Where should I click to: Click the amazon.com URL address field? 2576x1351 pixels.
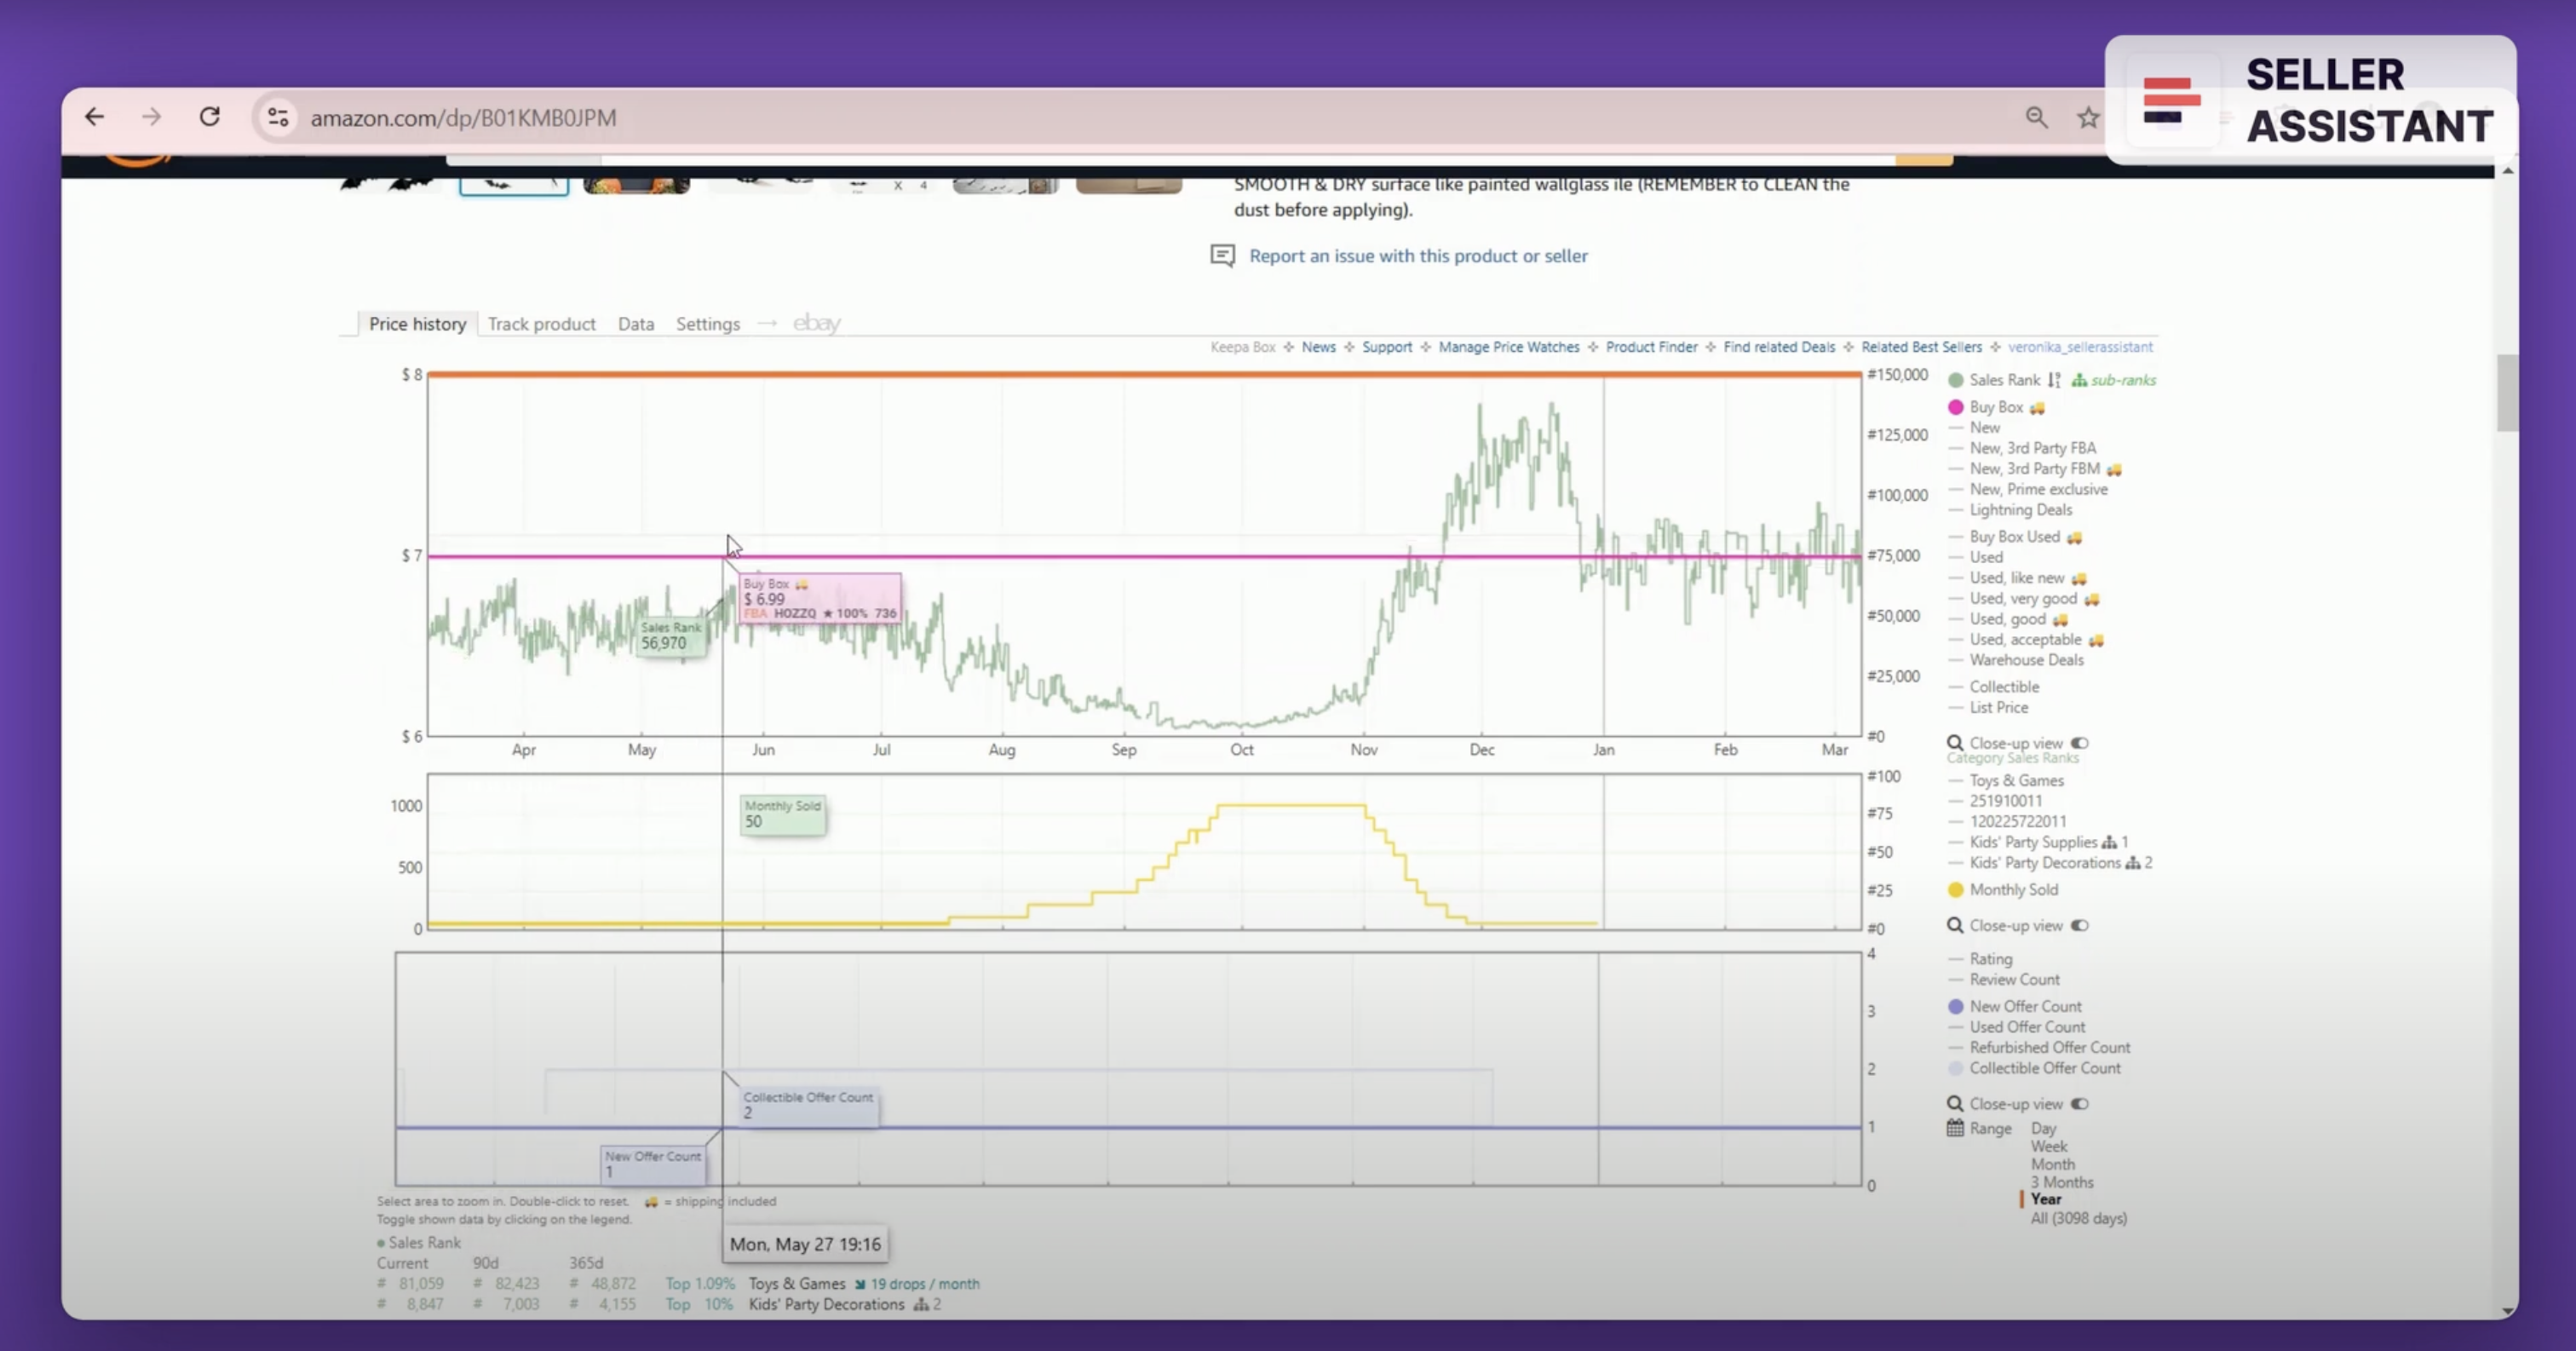point(463,118)
